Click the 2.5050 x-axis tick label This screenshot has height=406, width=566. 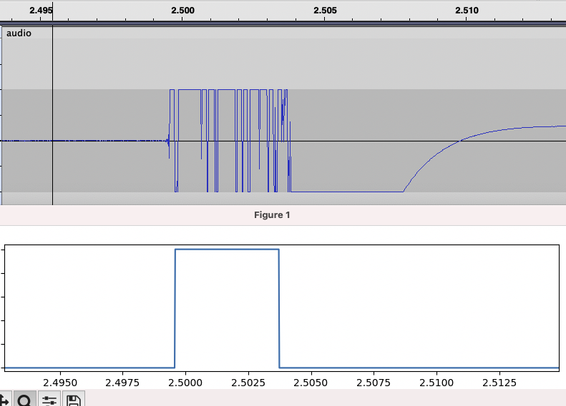[x=311, y=383]
